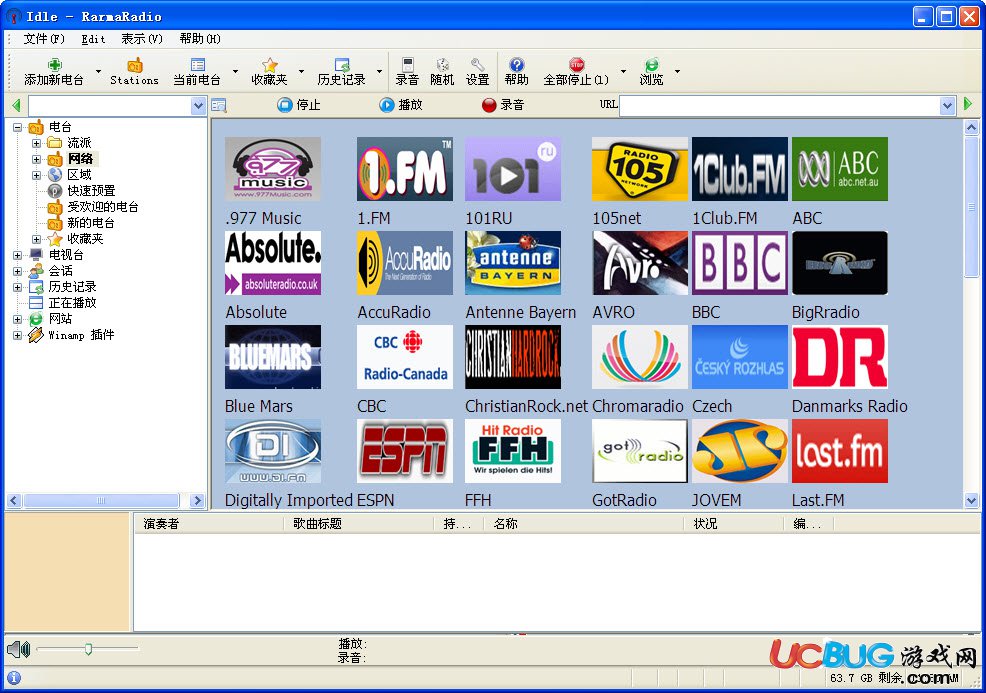Open the search combo box dropdown arrow
Viewport: 986px width, 693px height.
[198, 106]
